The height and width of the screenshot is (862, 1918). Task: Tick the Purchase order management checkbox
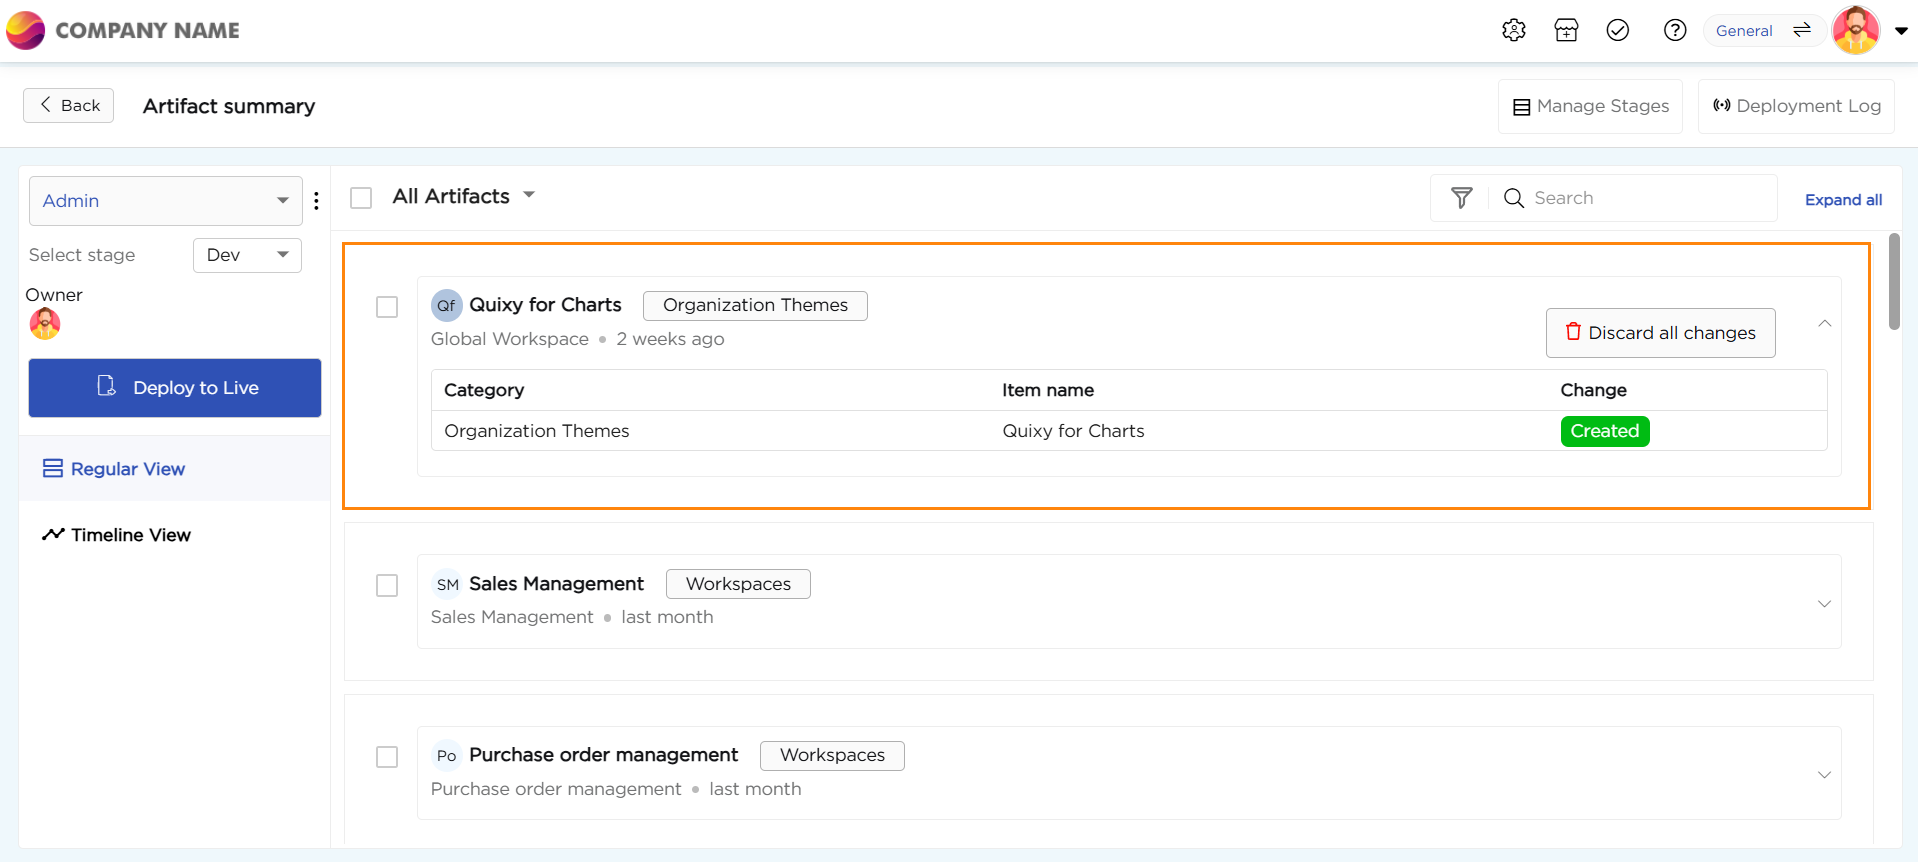tap(387, 757)
